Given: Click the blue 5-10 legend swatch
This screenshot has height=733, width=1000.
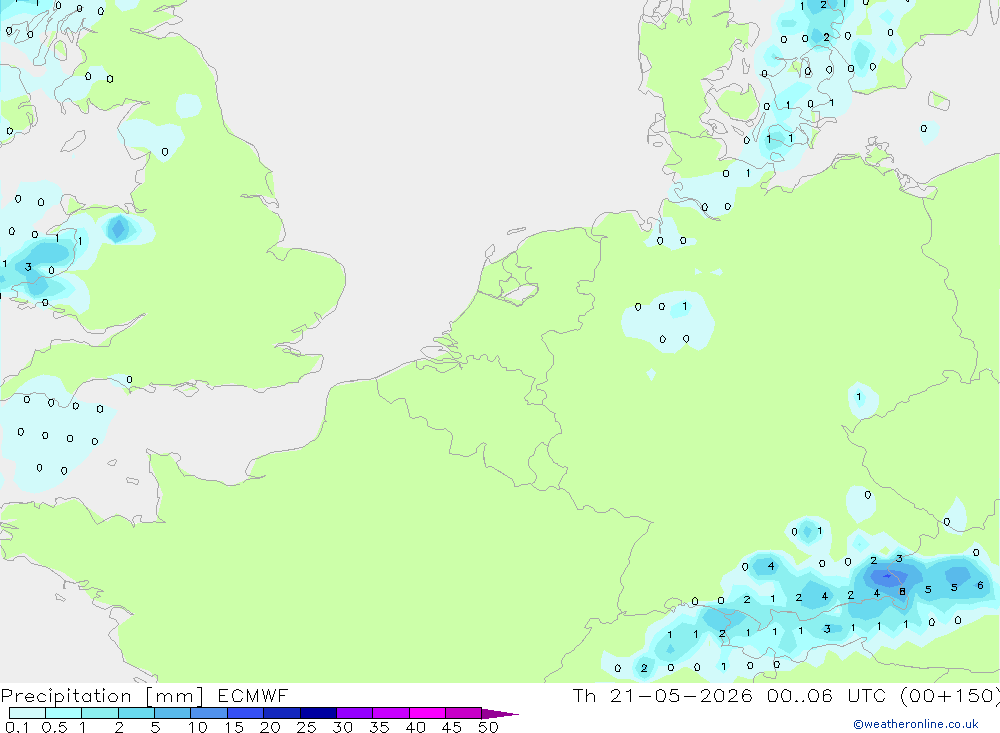Looking at the screenshot, I should point(172,713).
